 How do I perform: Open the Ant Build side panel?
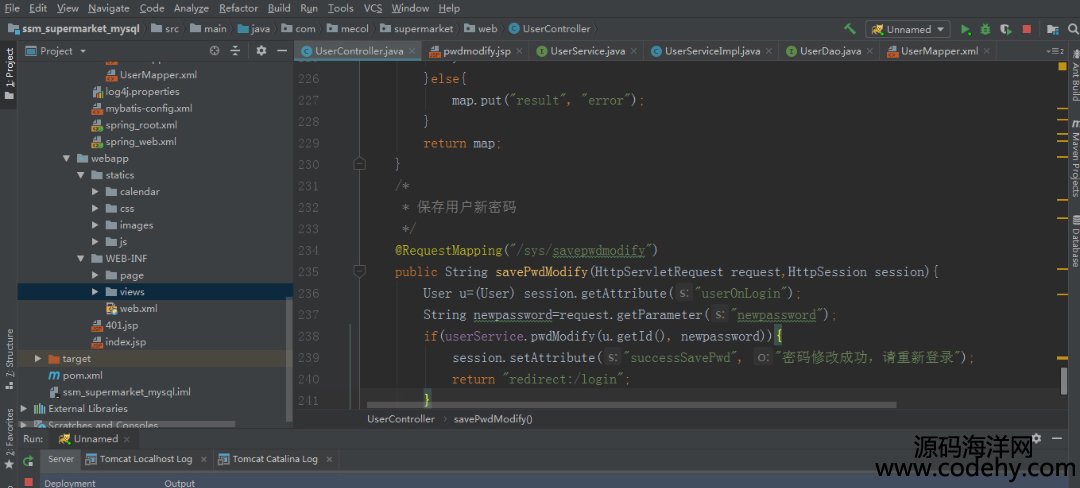(x=1074, y=74)
